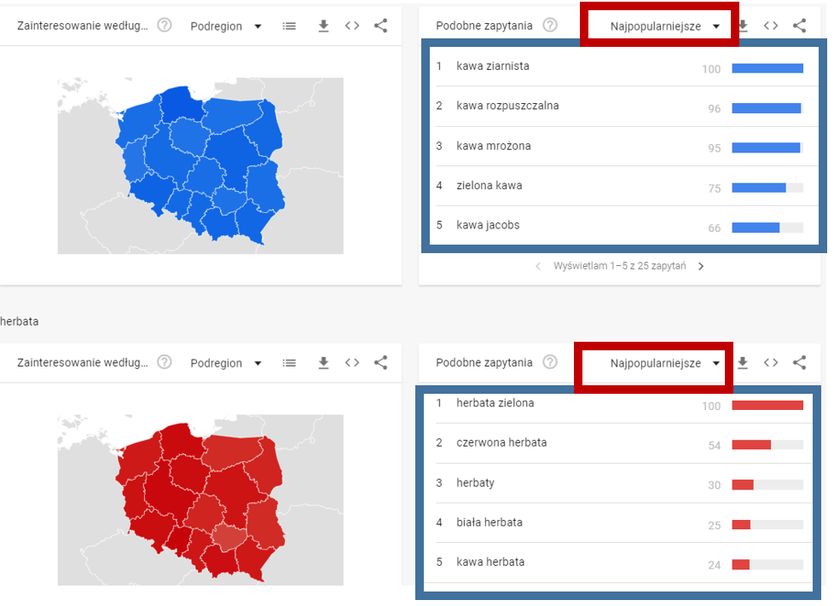Click help icon beside Zainteresowanie według

[x=163, y=25]
